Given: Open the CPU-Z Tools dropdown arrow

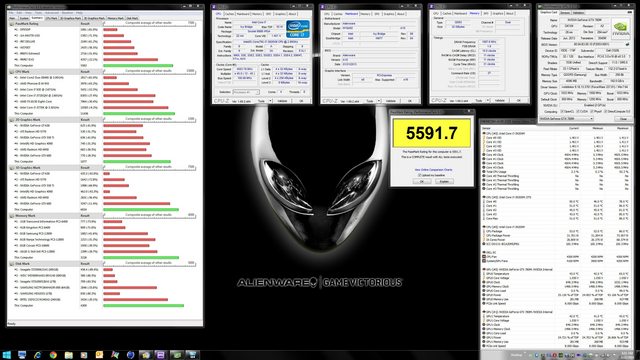Looking at the screenshot, I should coord(271,100).
